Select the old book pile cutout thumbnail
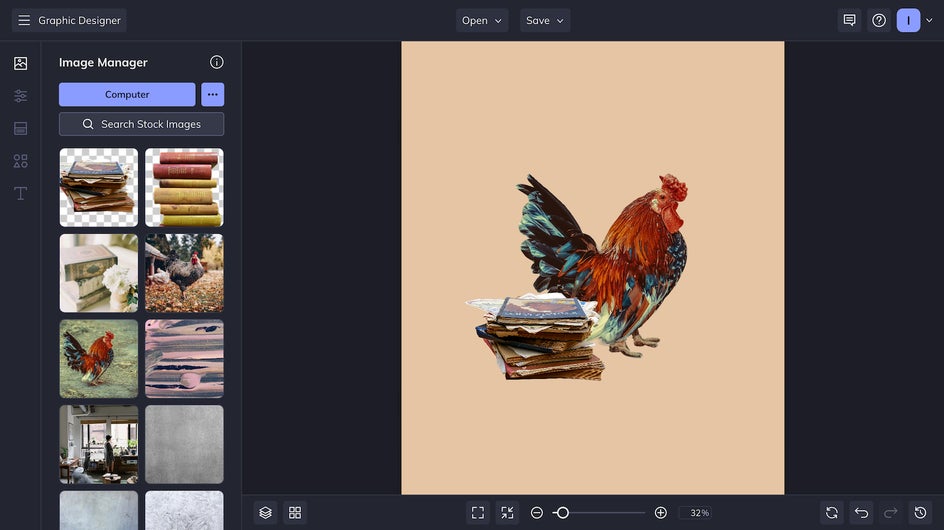 point(99,187)
